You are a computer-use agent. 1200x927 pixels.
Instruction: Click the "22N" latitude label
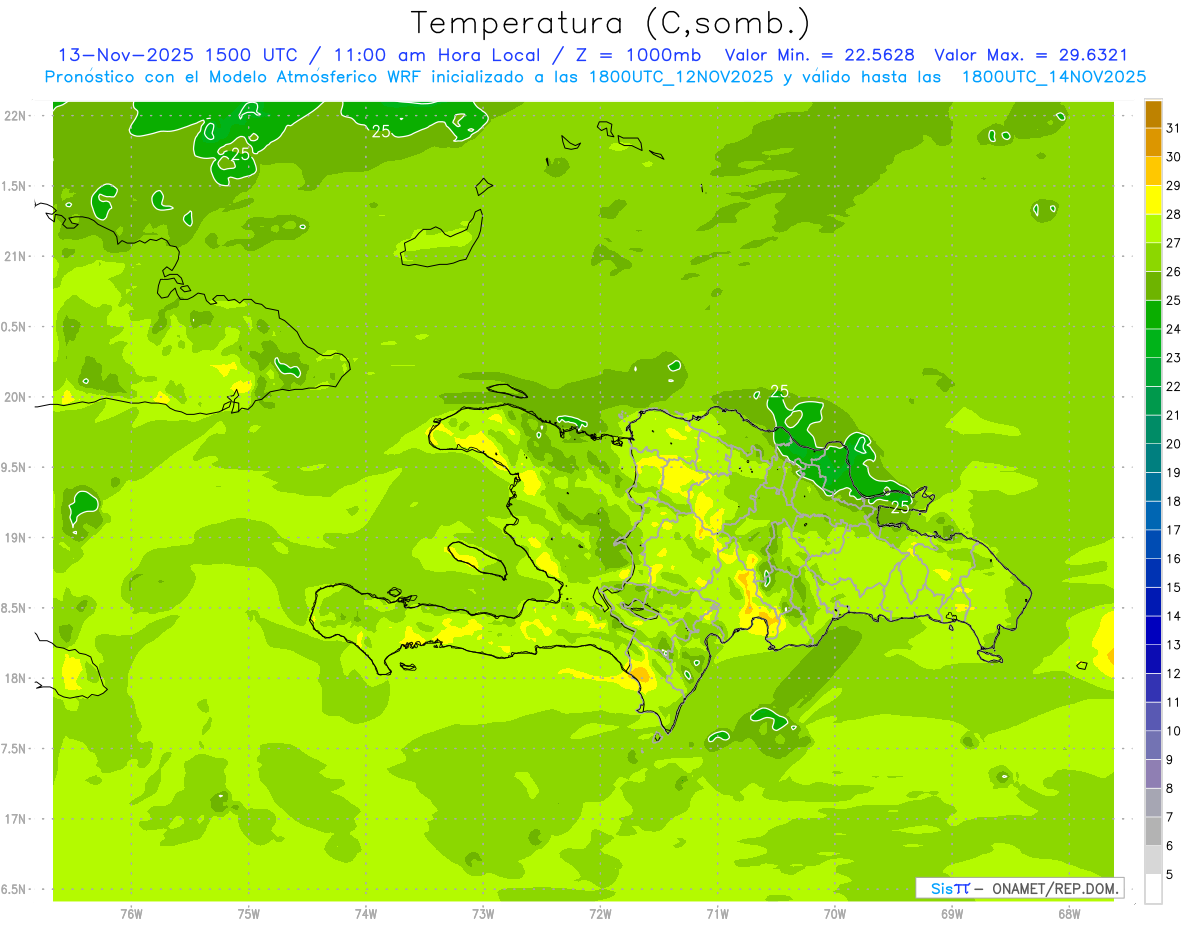click(x=14, y=116)
